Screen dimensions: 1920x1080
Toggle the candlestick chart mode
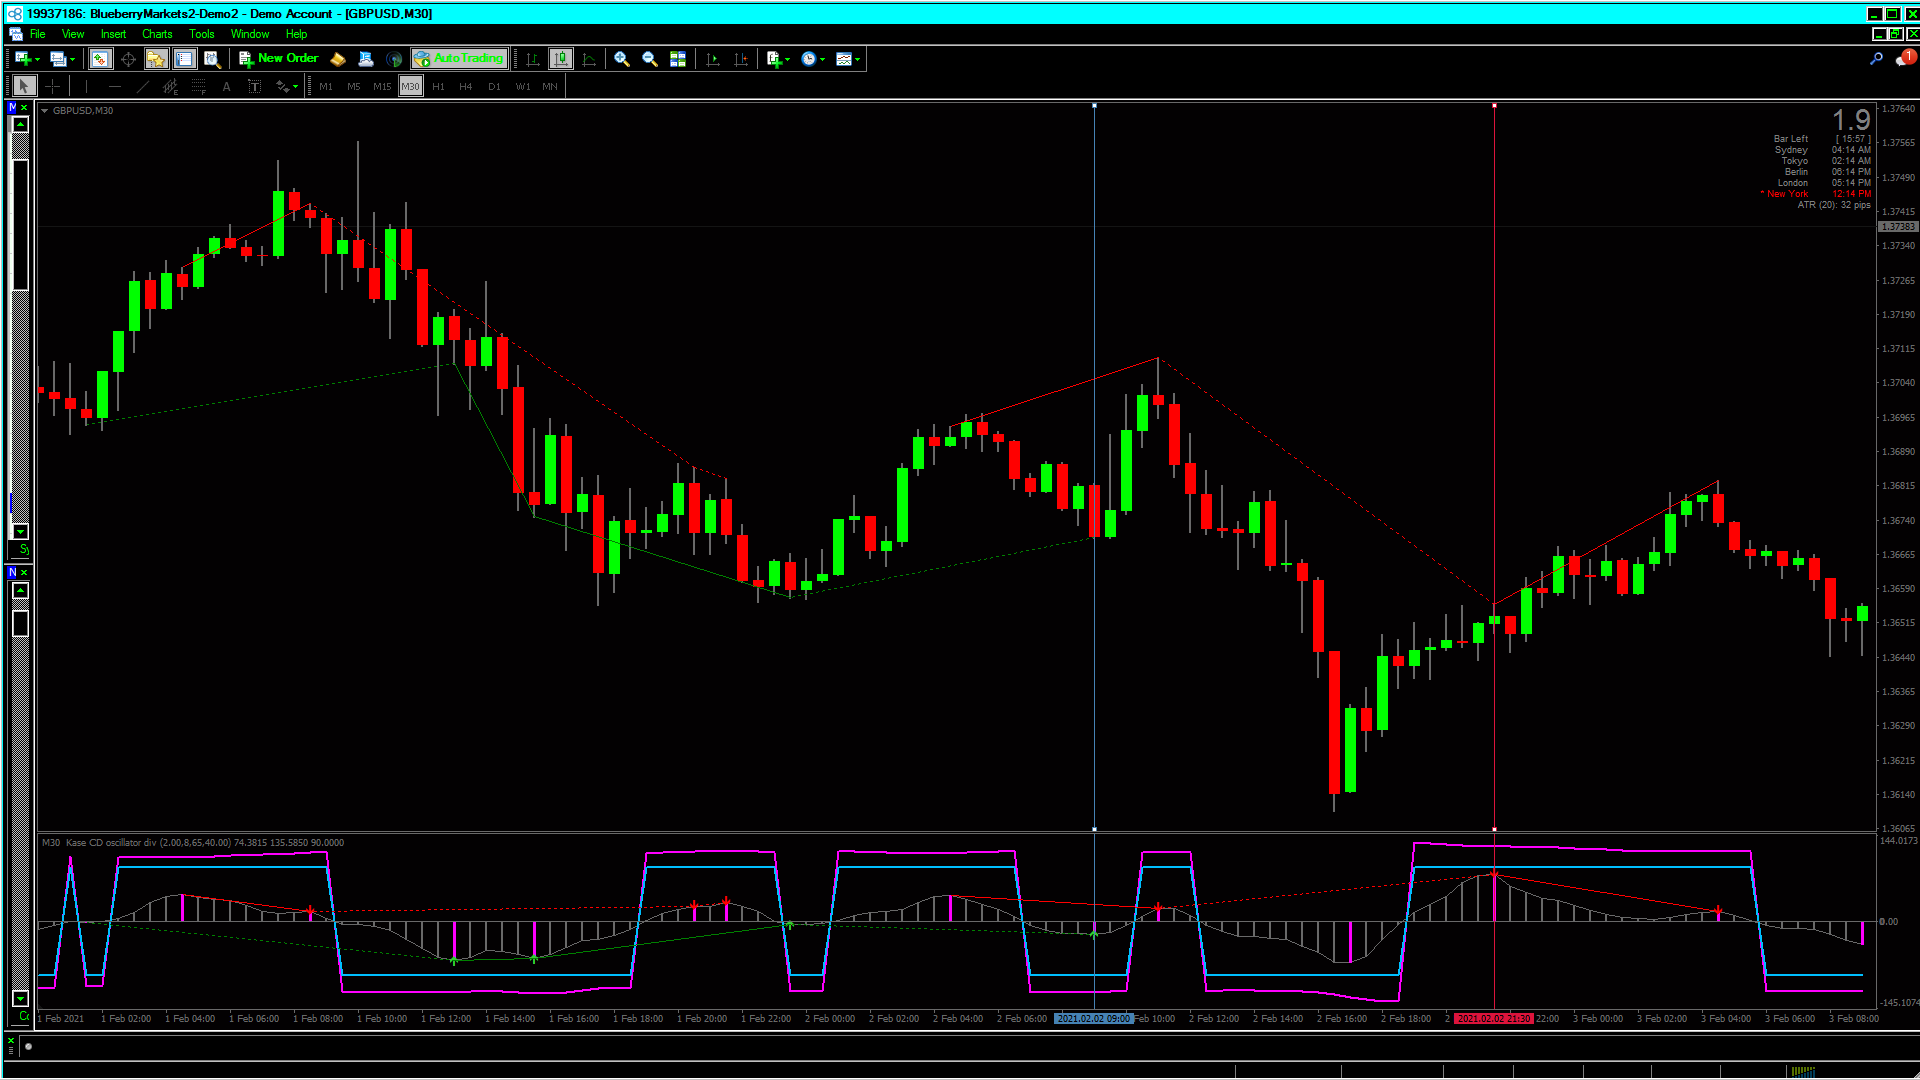pyautogui.click(x=561, y=59)
